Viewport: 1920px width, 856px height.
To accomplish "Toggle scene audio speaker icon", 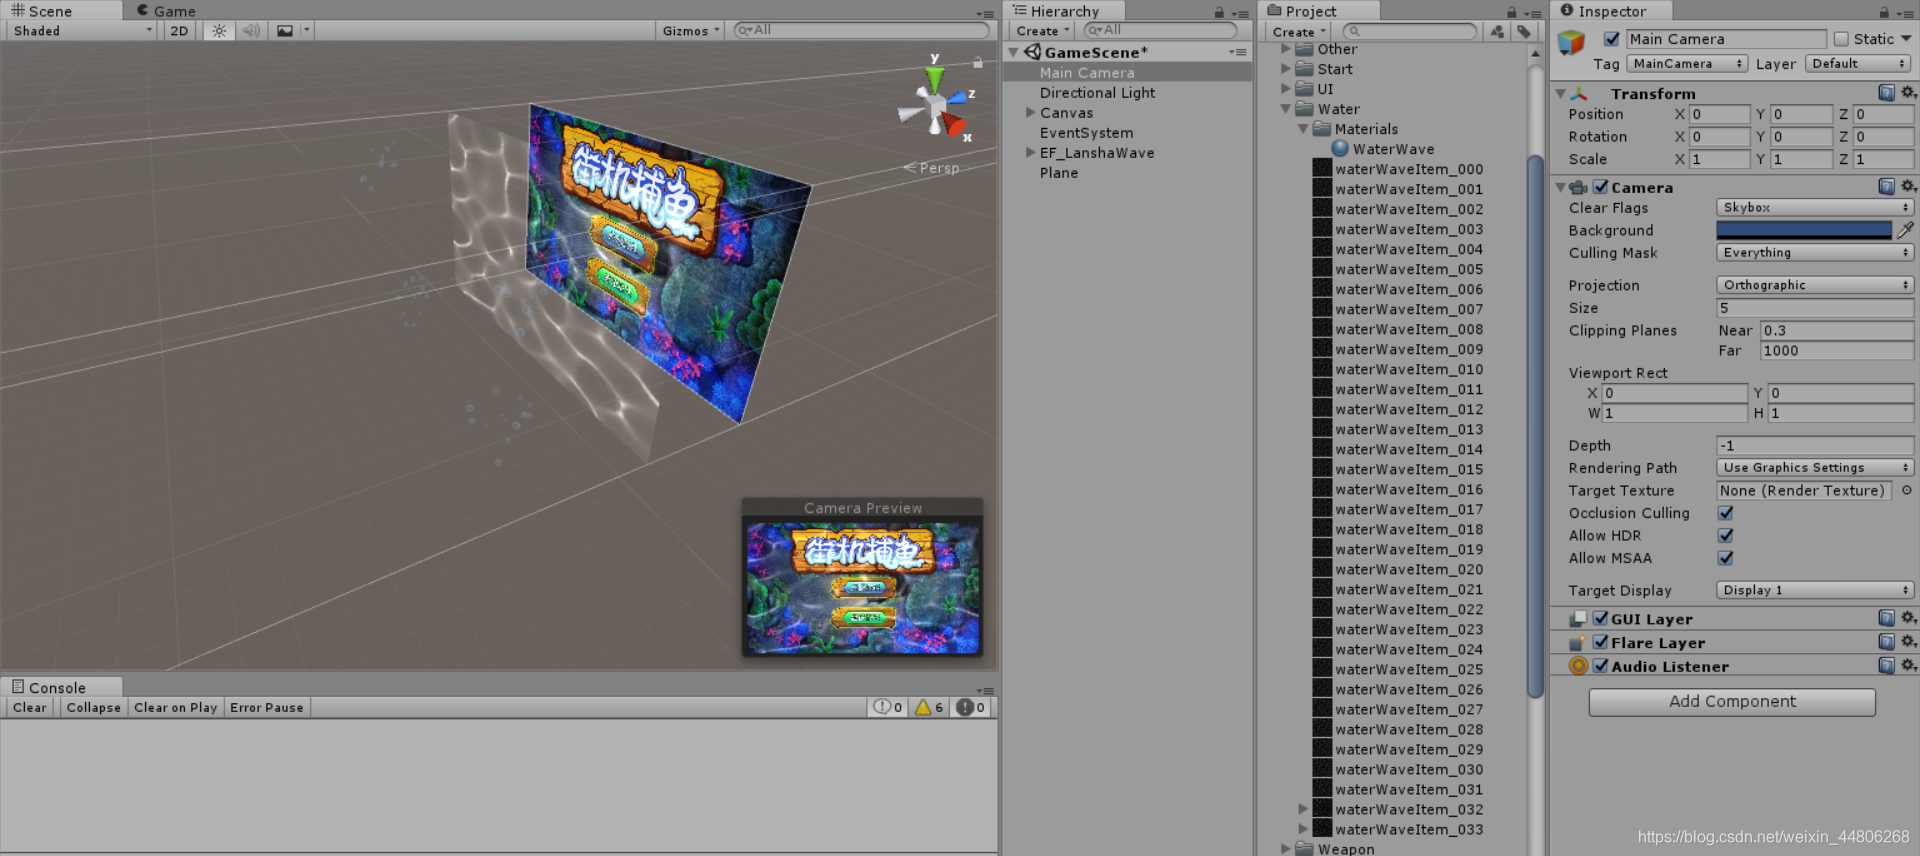I will pos(252,31).
